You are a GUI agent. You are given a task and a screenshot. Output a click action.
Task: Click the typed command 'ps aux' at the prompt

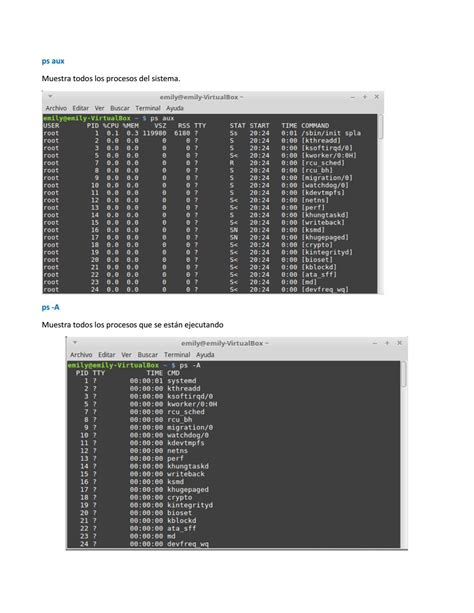tap(162, 118)
